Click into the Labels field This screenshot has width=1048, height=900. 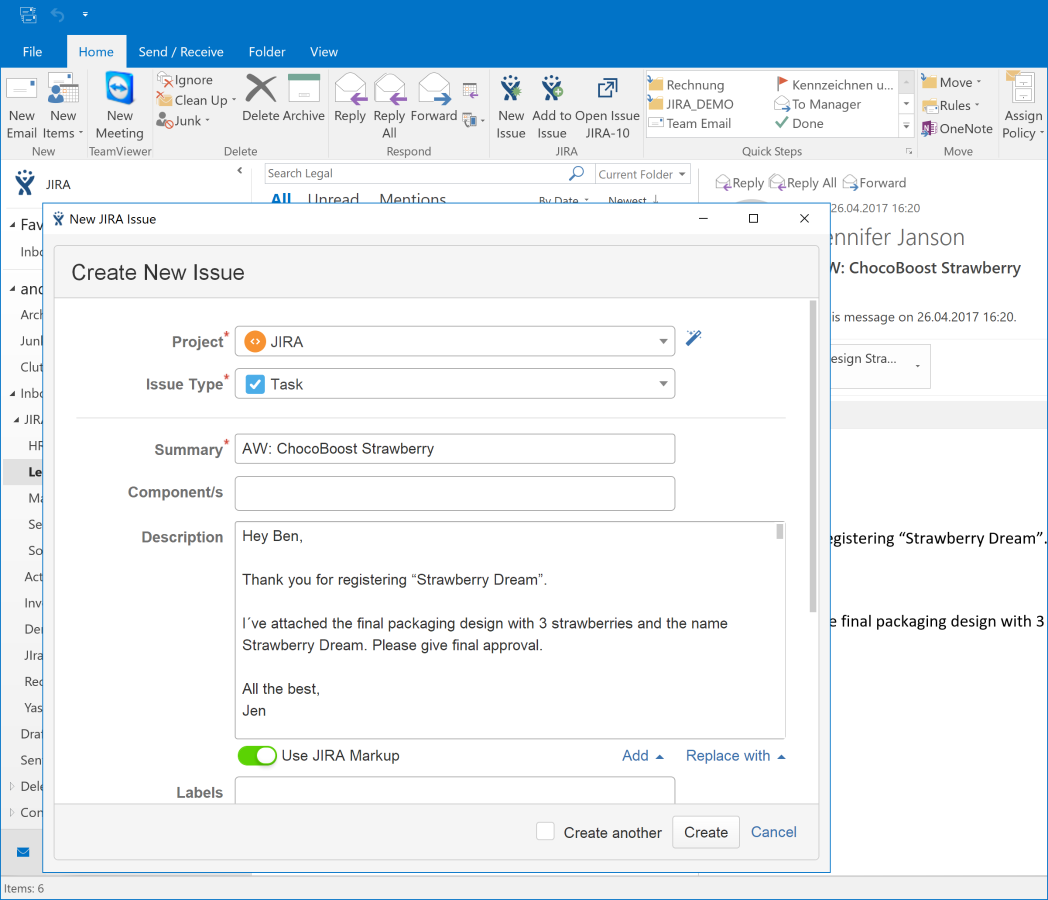pyautogui.click(x=454, y=790)
